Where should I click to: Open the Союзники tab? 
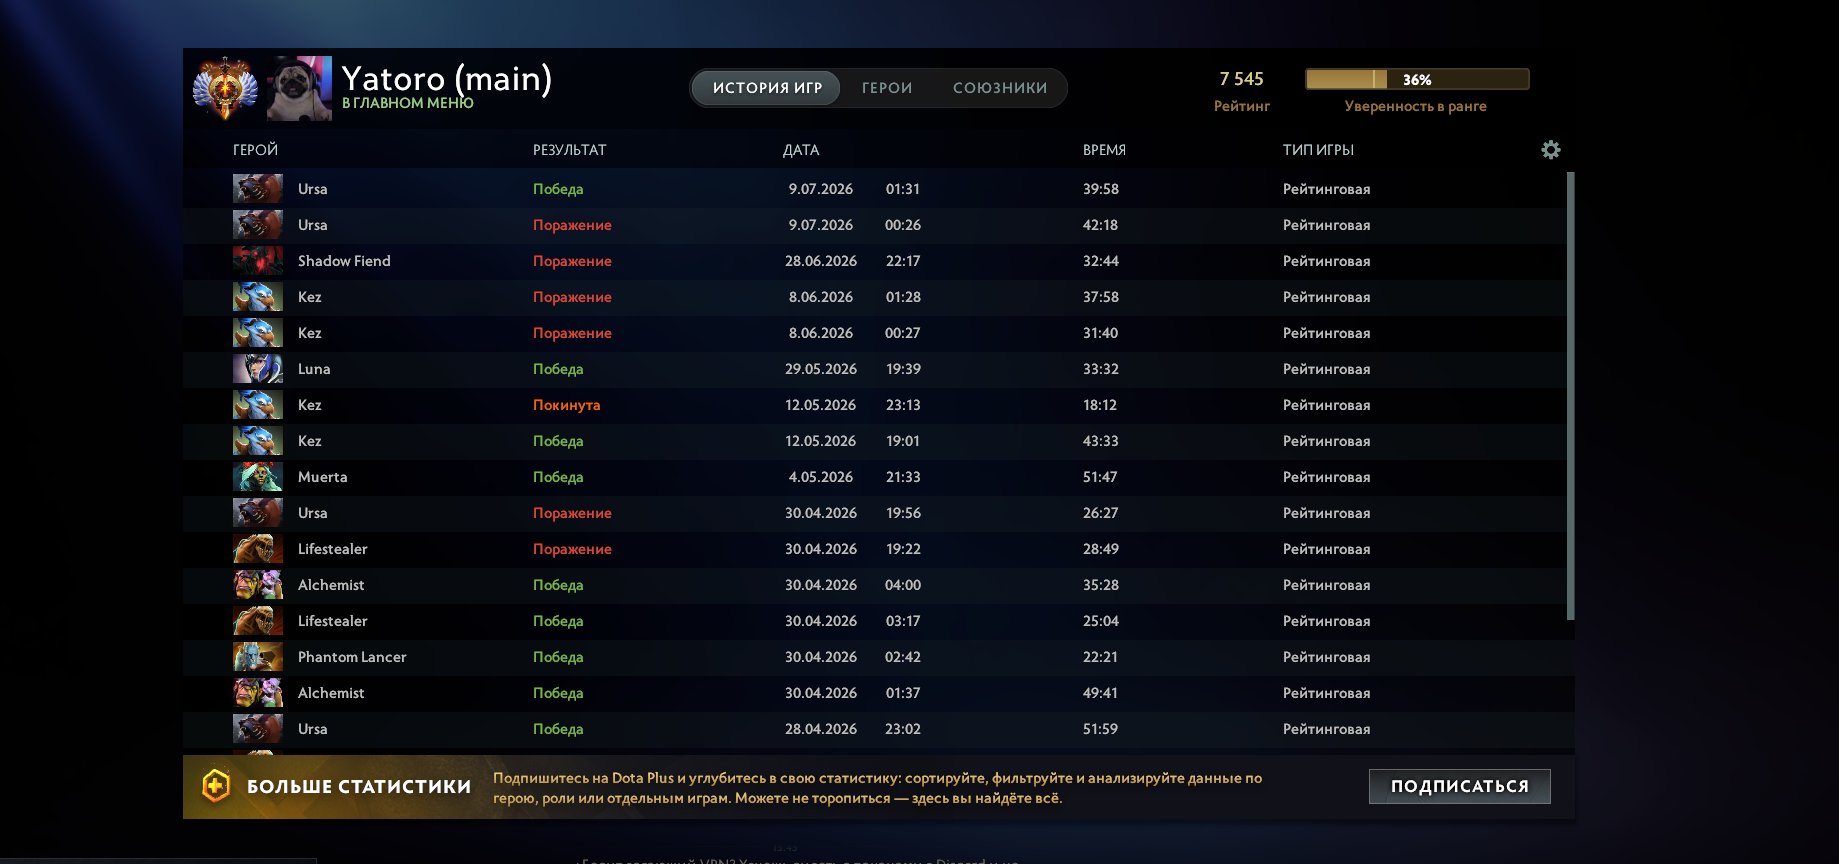1000,88
